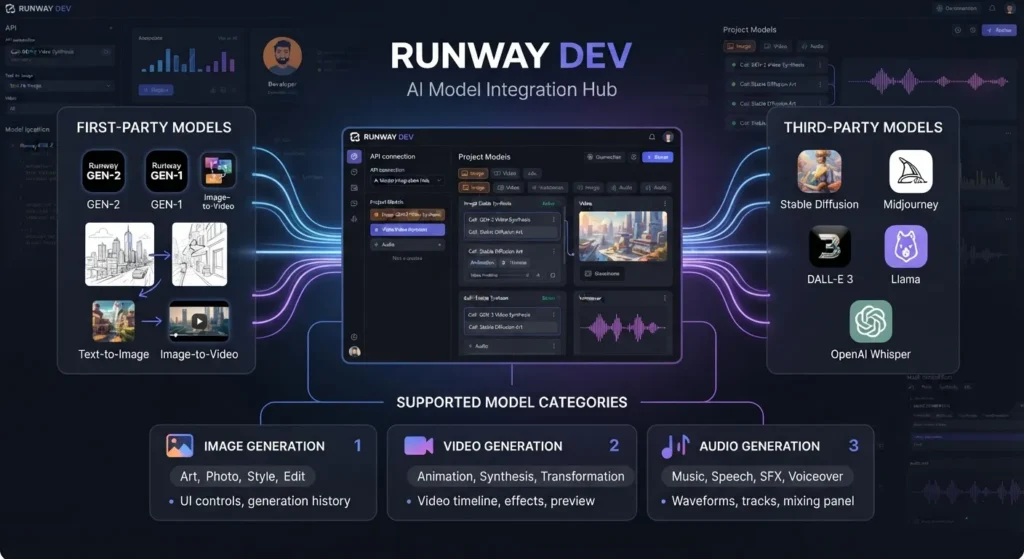Click the Image Generation picture icon
This screenshot has height=559, width=1024.
[180, 445]
